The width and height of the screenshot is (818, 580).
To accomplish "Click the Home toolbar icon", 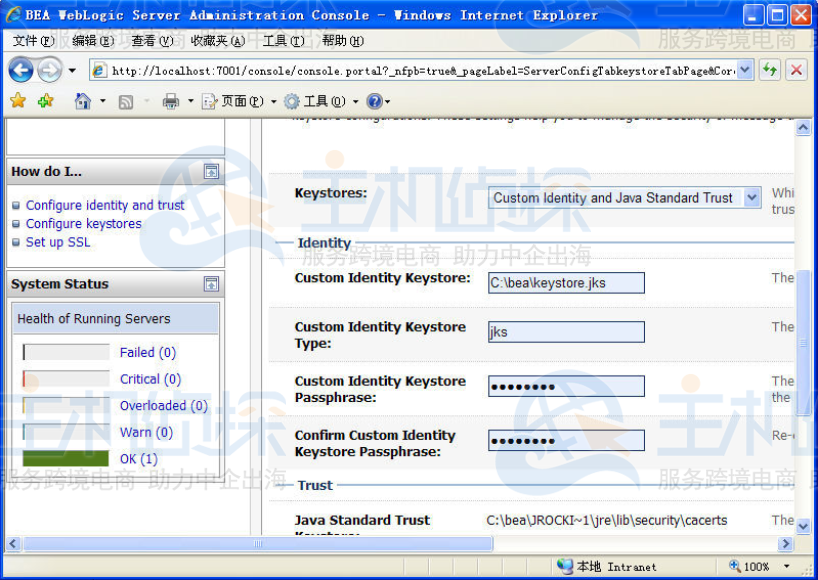I will [x=83, y=101].
